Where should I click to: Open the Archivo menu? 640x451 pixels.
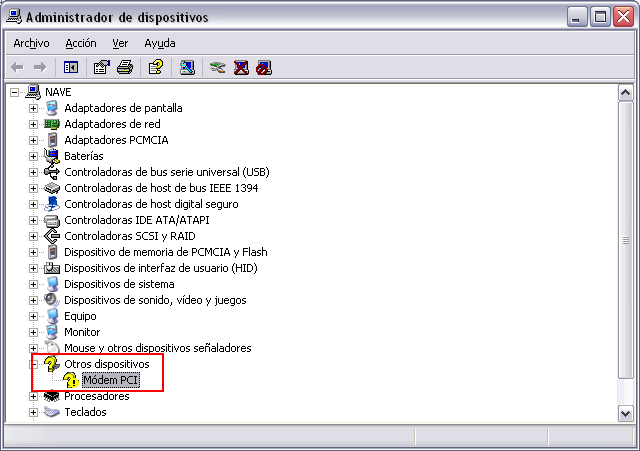[31, 43]
